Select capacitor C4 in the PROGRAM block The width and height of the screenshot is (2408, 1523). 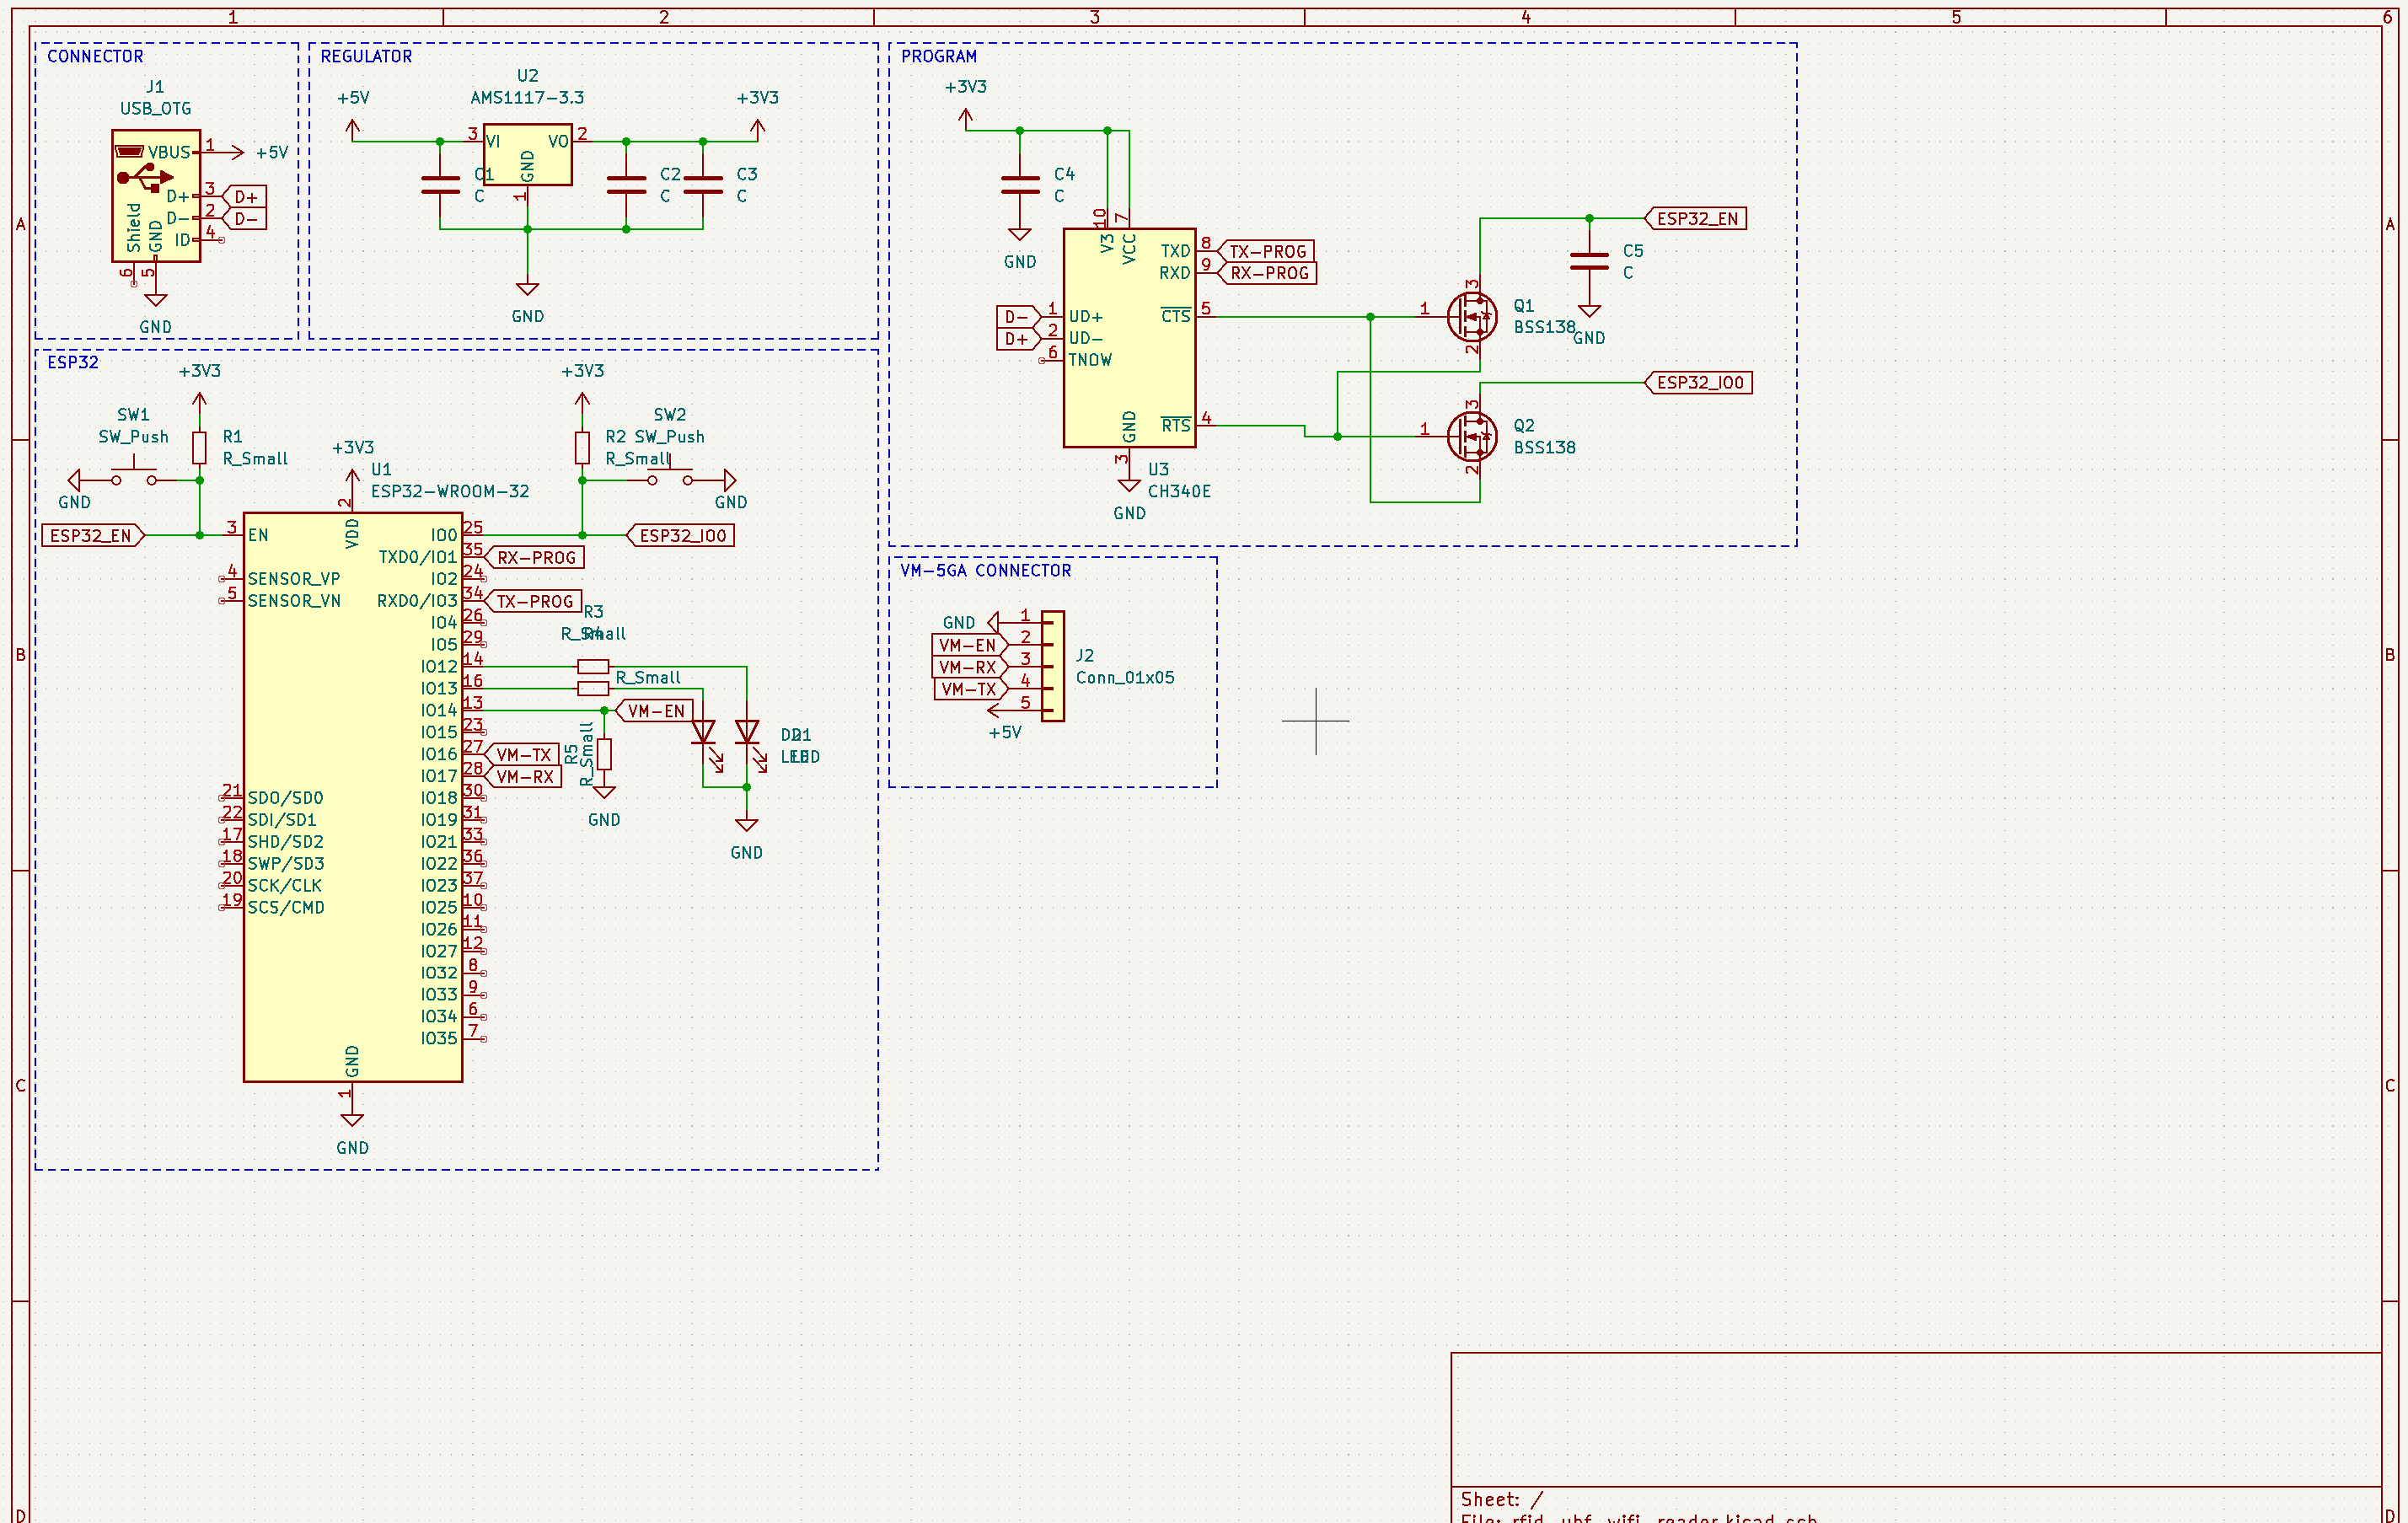pos(1020,185)
